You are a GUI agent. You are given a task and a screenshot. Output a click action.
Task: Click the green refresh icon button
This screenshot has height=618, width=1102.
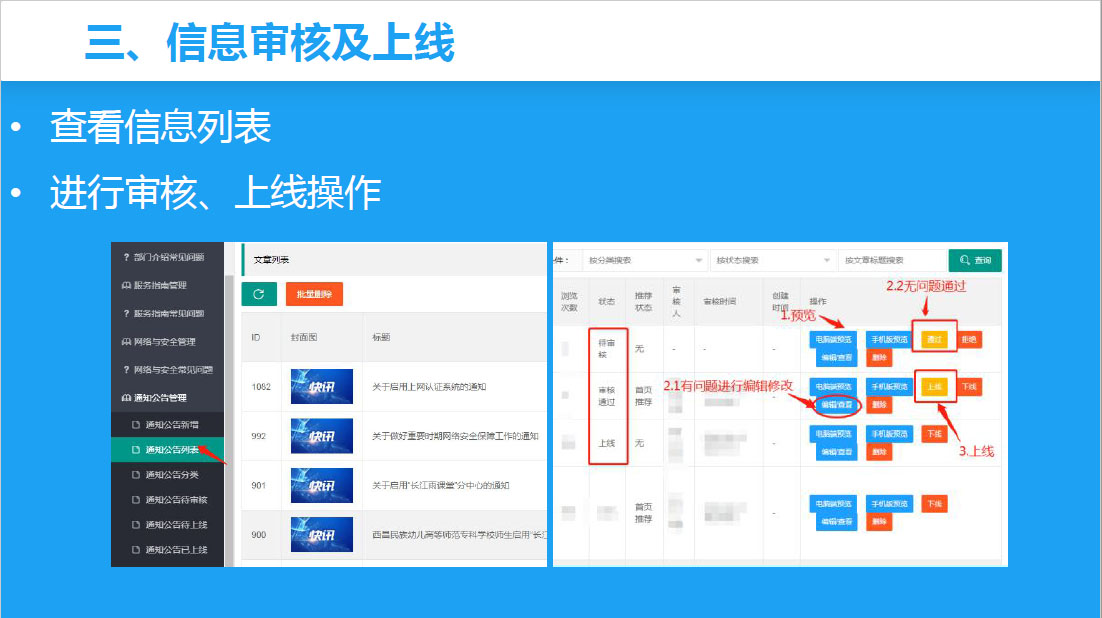tap(259, 294)
